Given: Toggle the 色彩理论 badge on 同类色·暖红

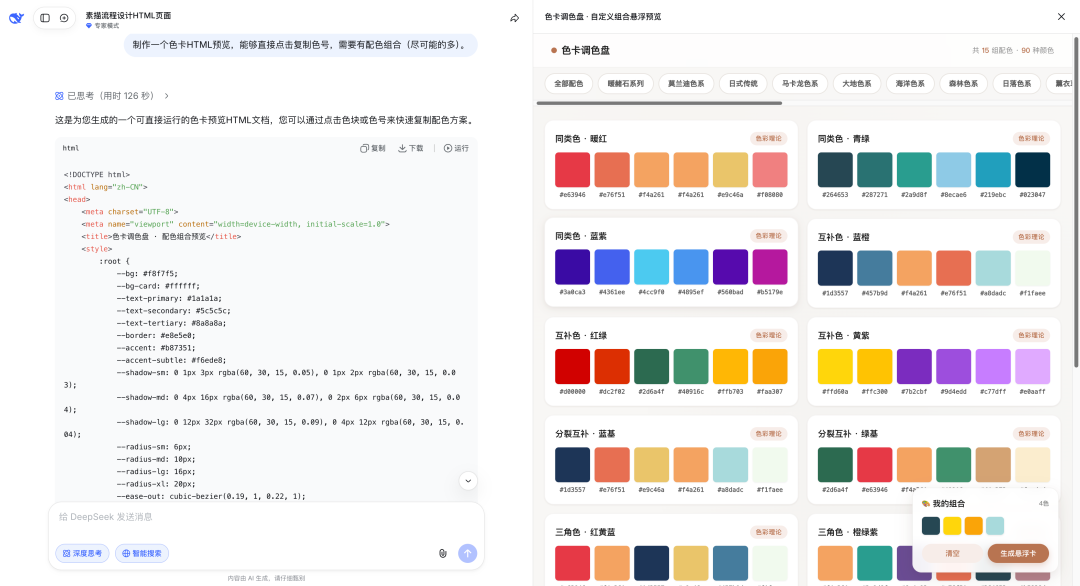Looking at the screenshot, I should (767, 137).
